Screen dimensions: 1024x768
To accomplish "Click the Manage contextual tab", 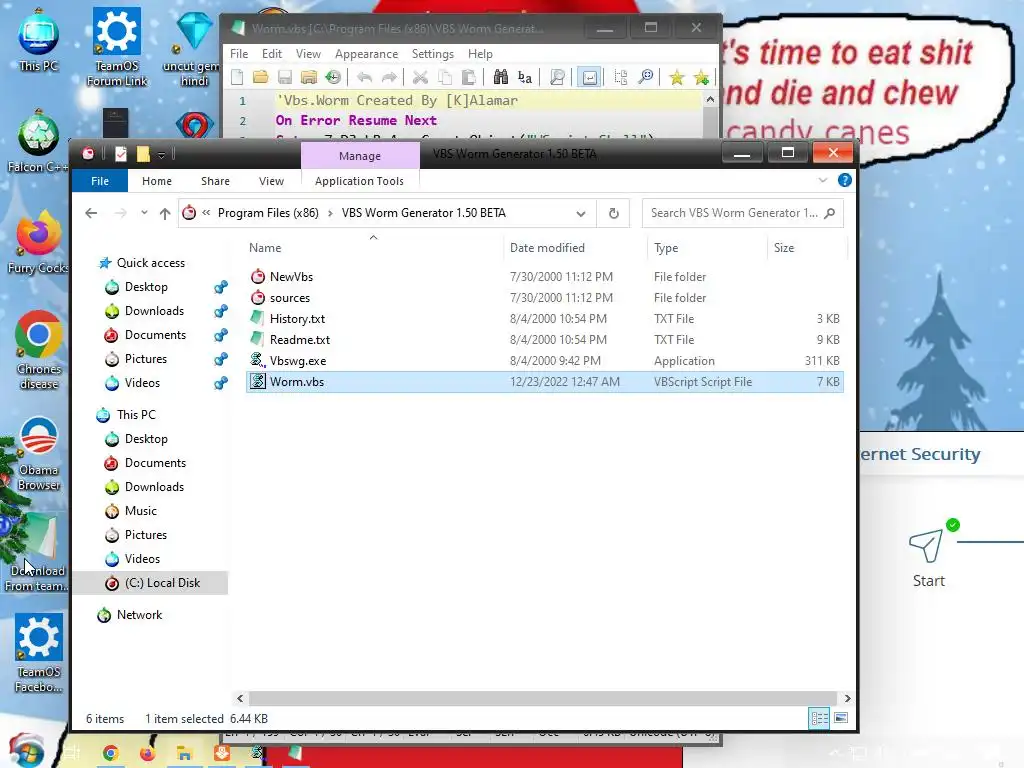I will 360,156.
